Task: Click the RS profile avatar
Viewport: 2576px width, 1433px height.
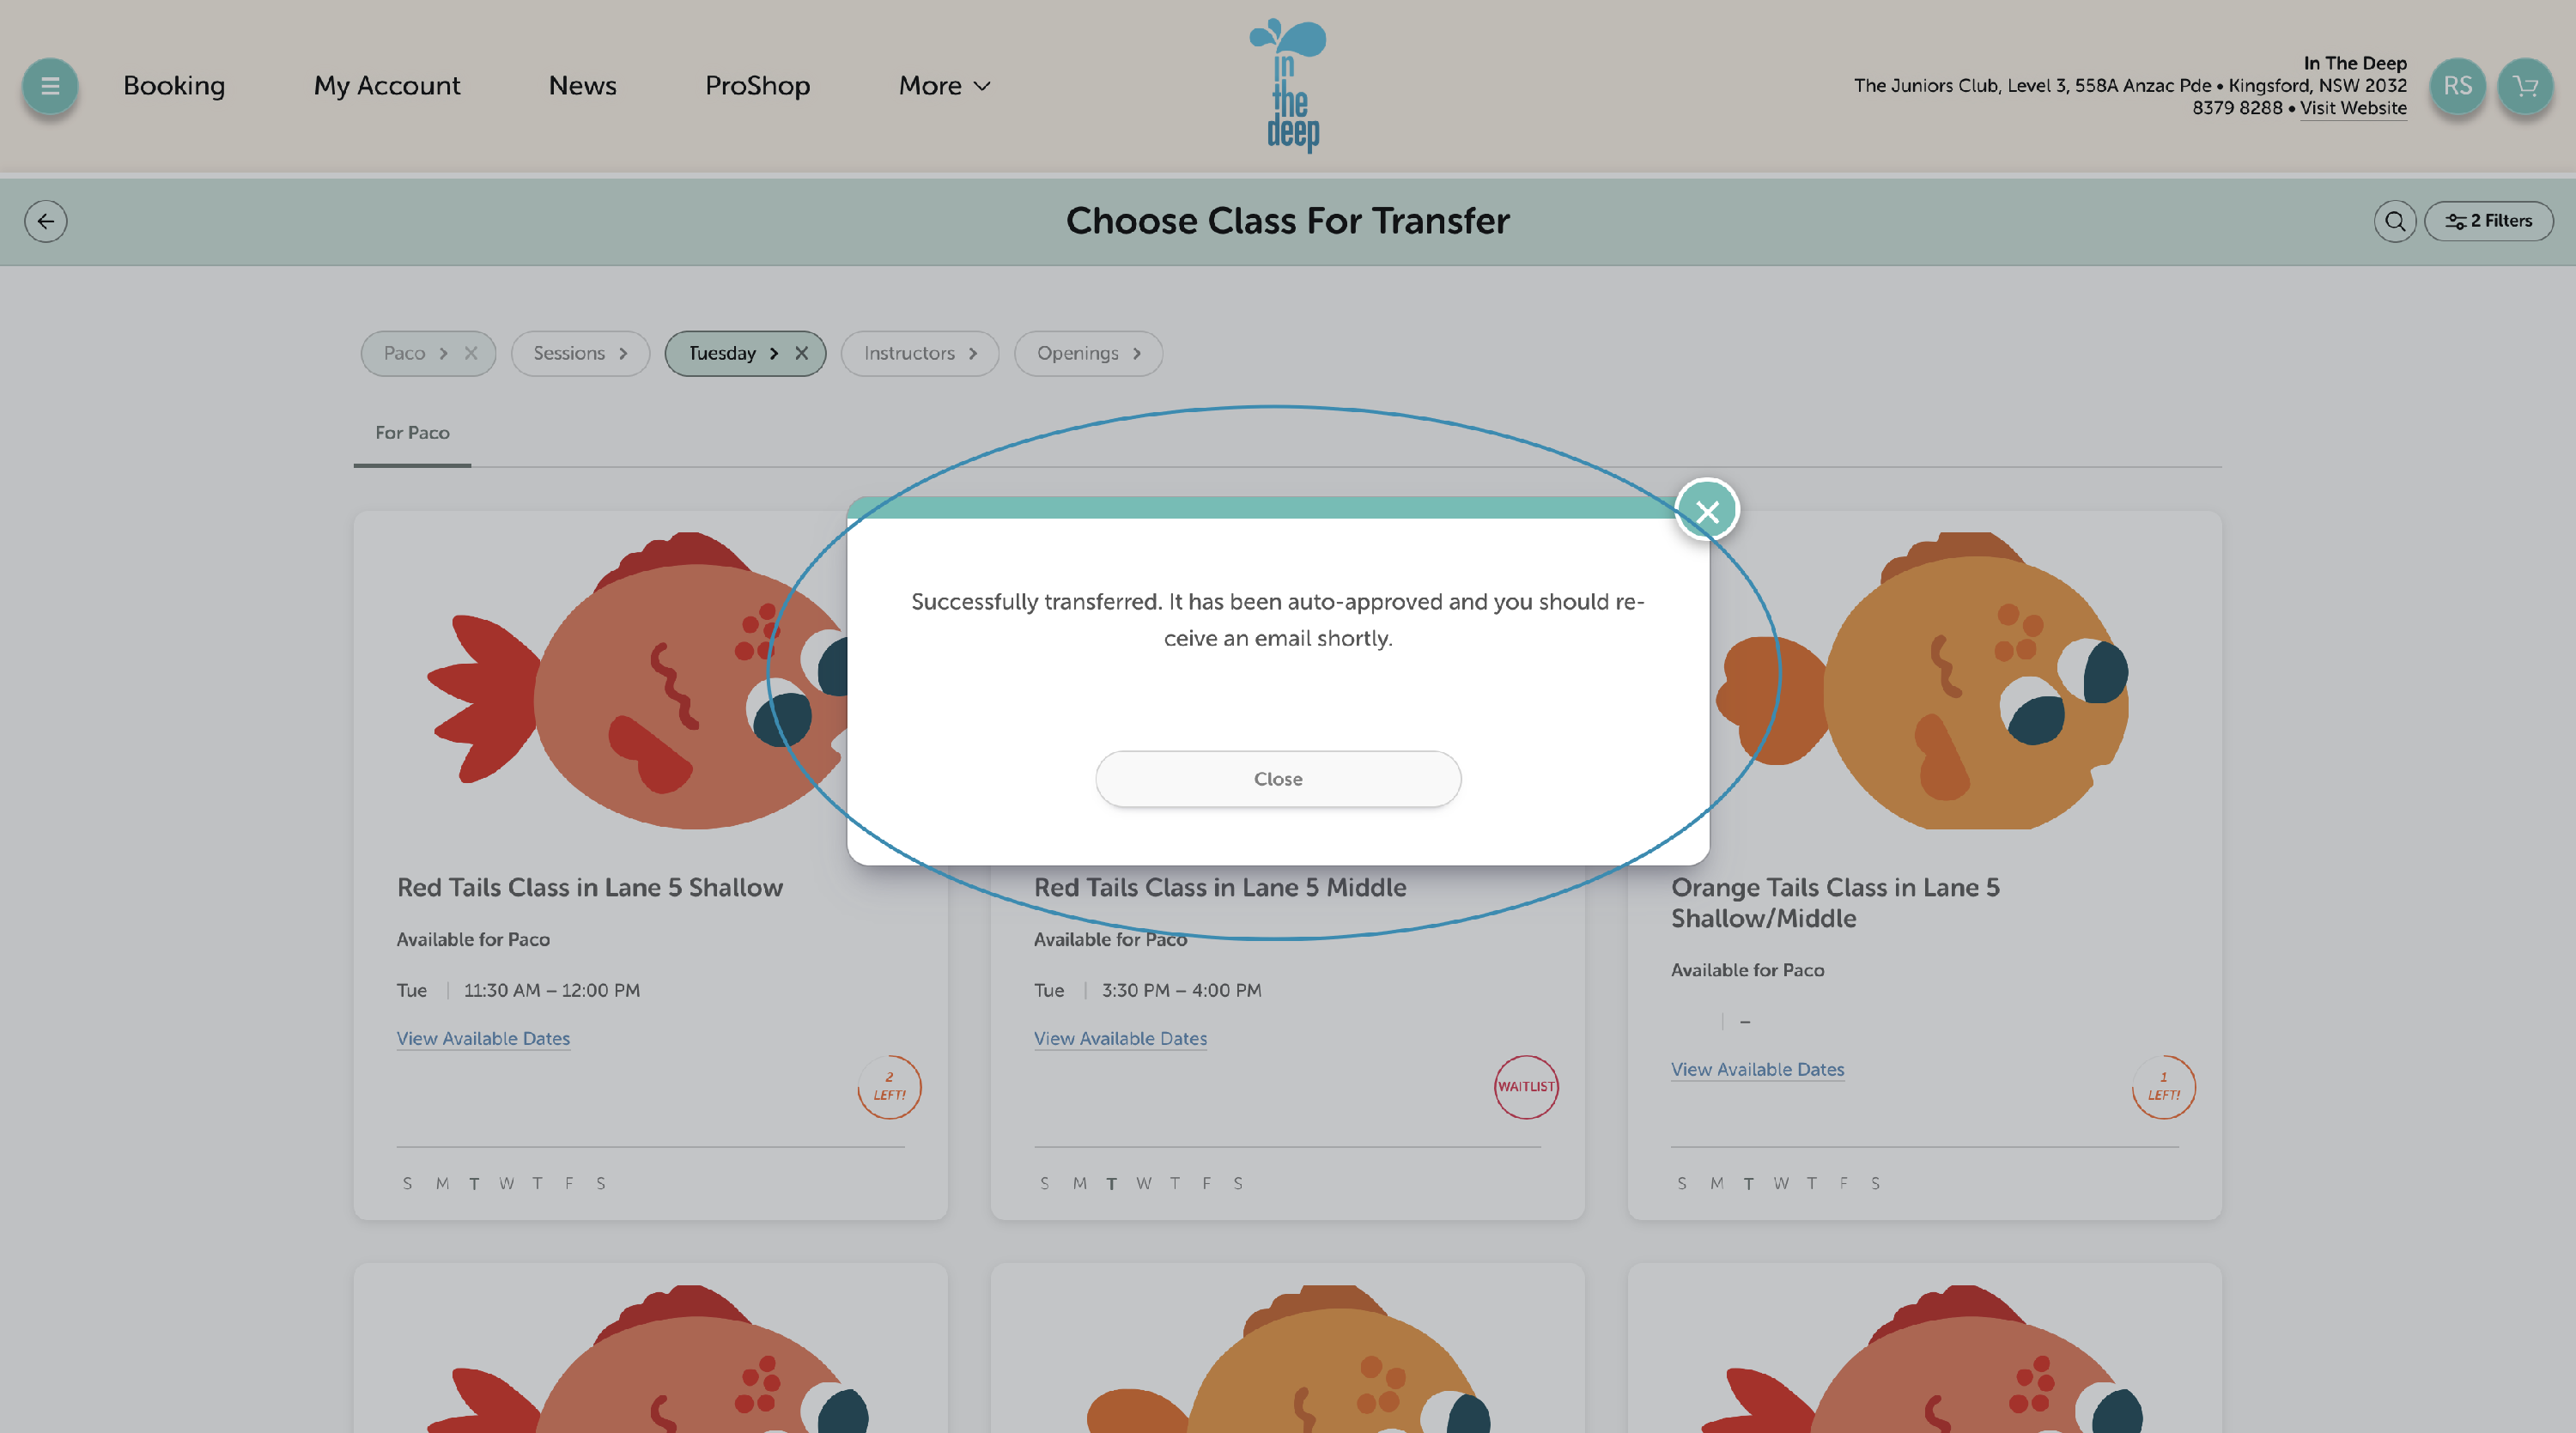Action: [x=2457, y=86]
